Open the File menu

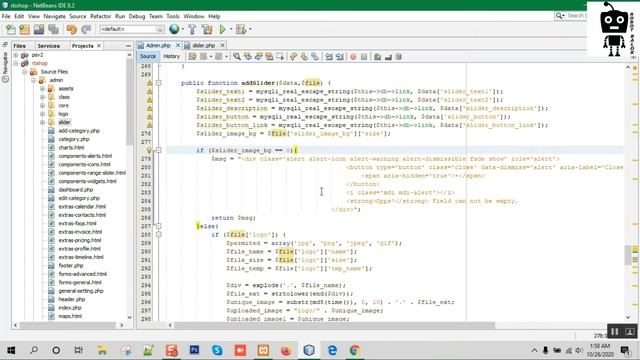[6, 16]
